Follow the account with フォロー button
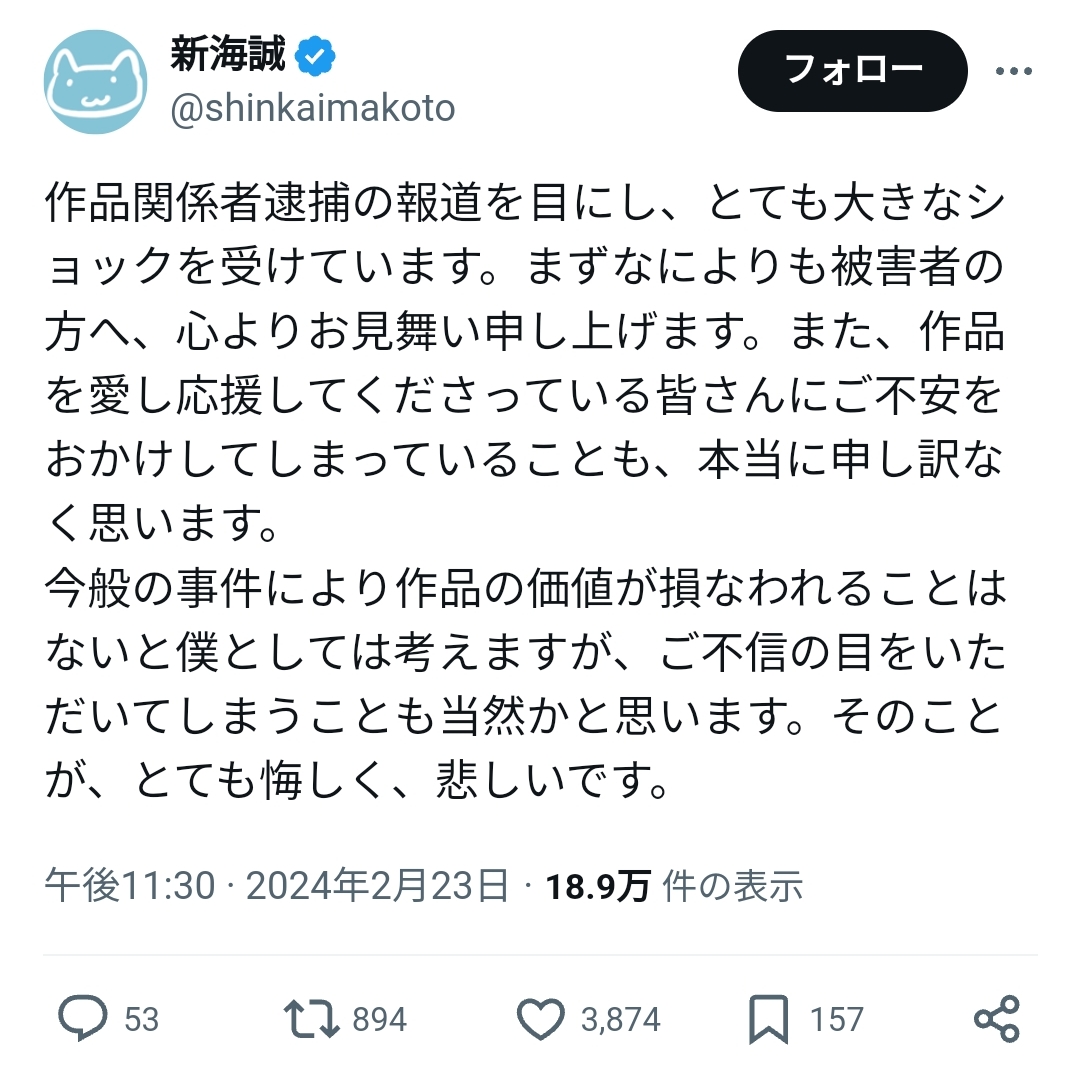 [853, 70]
